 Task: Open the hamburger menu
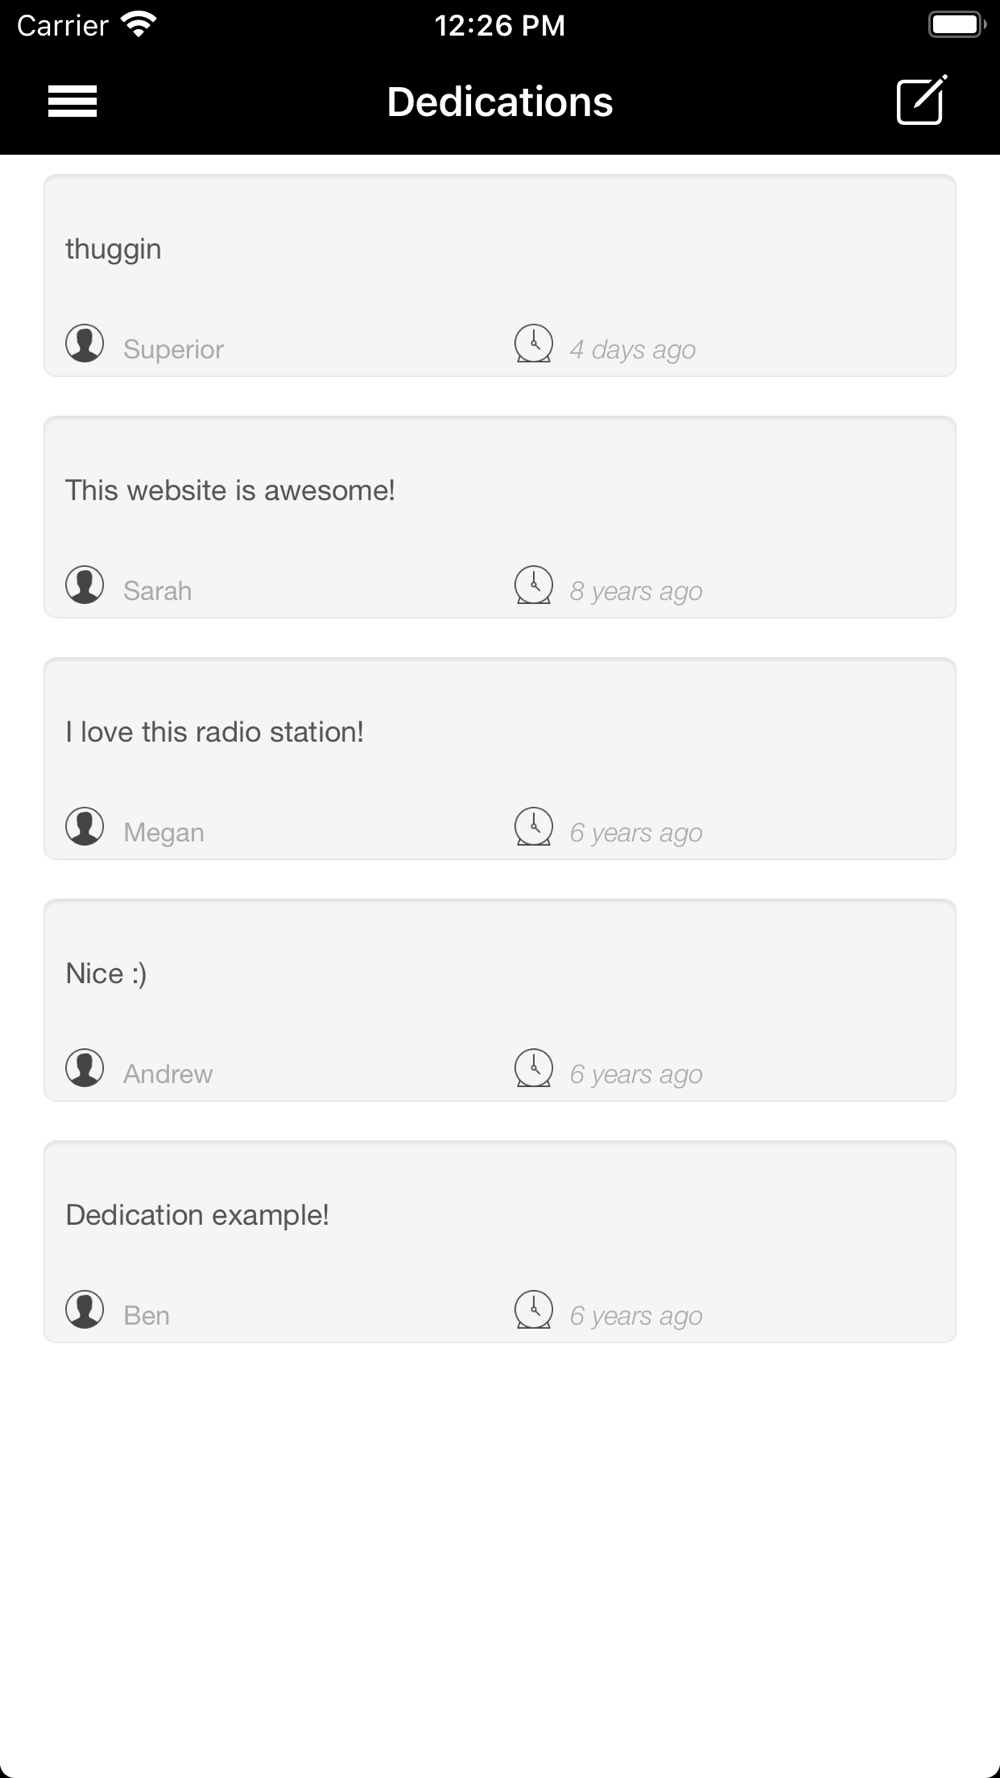73,101
